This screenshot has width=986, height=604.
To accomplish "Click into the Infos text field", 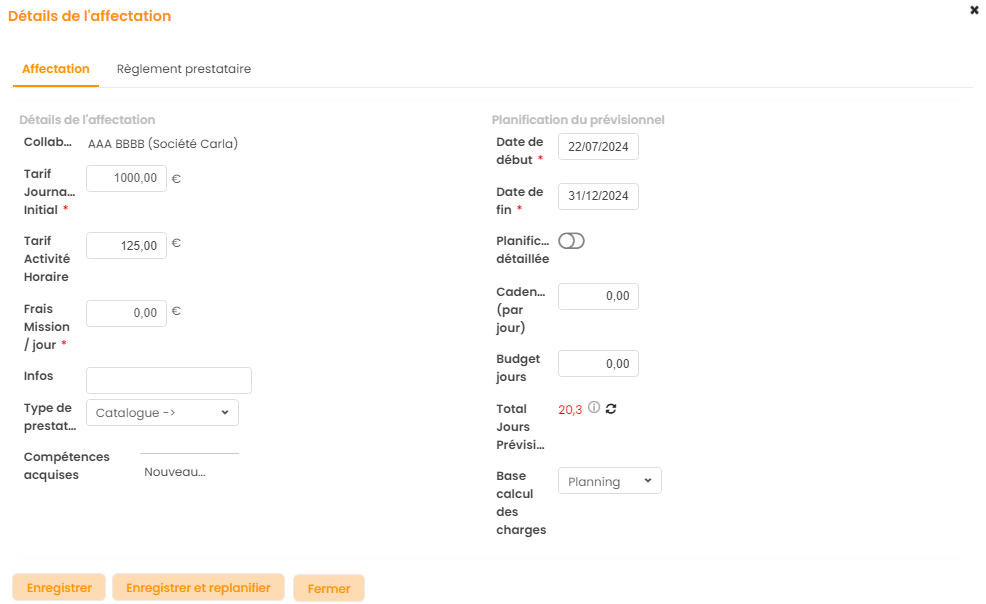I will point(169,380).
